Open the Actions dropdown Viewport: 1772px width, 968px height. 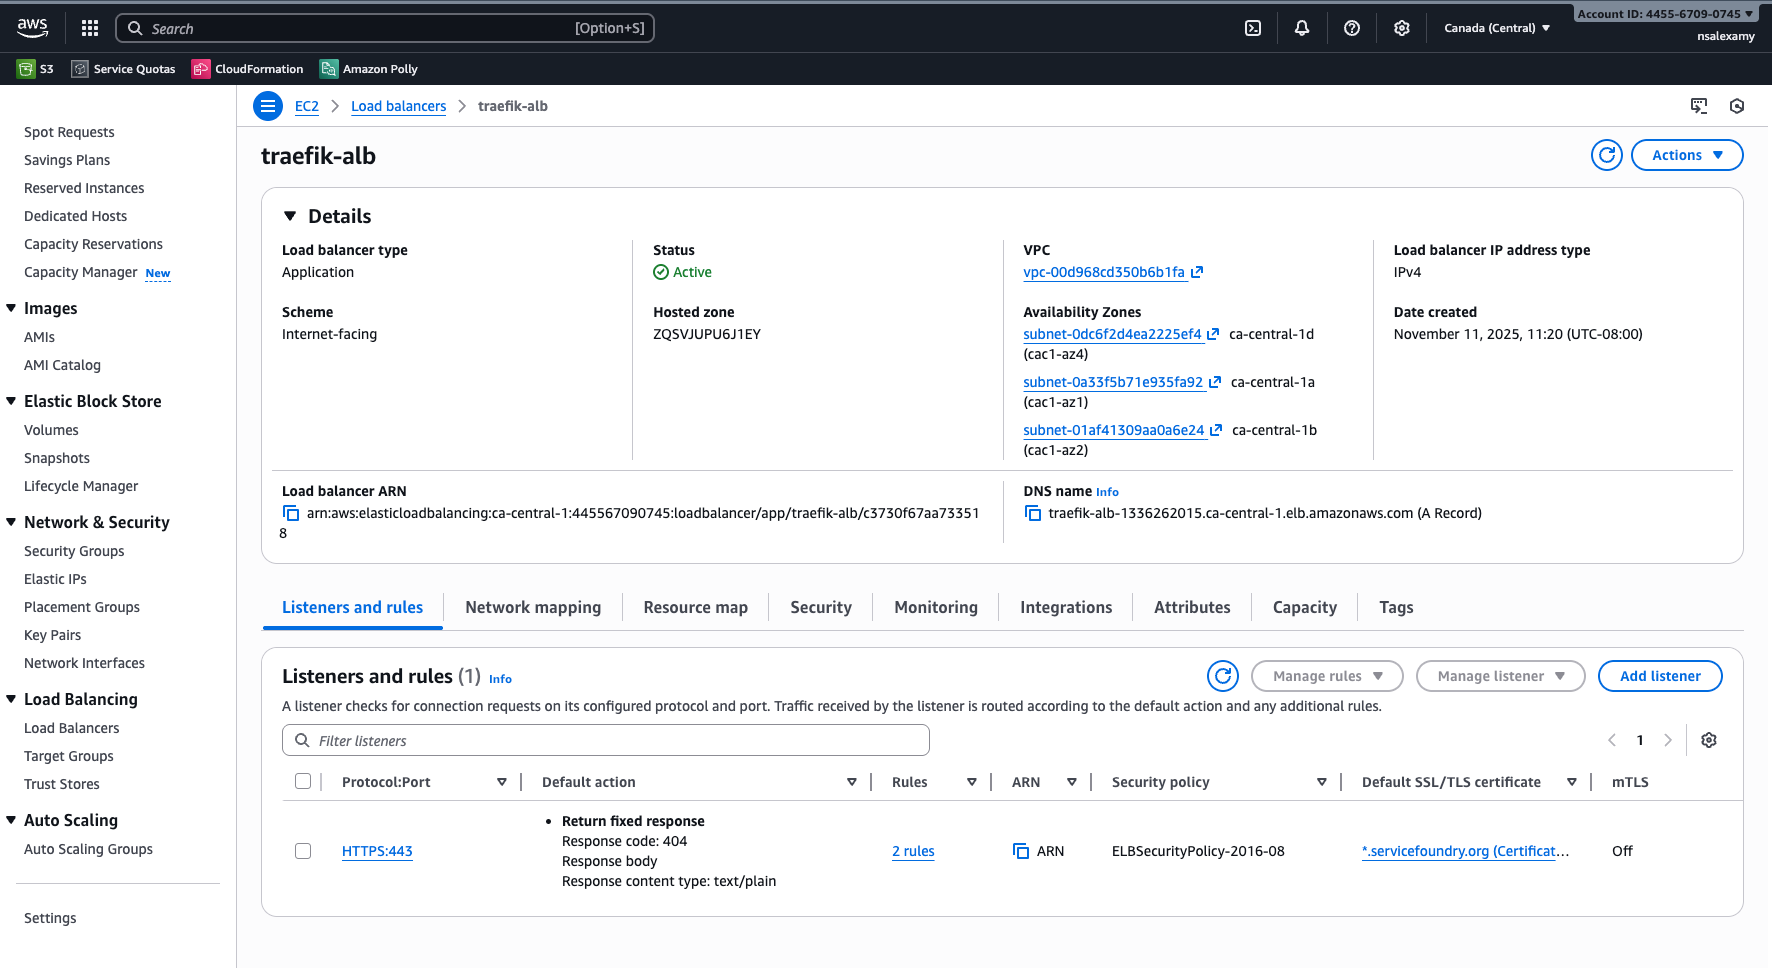coord(1686,155)
